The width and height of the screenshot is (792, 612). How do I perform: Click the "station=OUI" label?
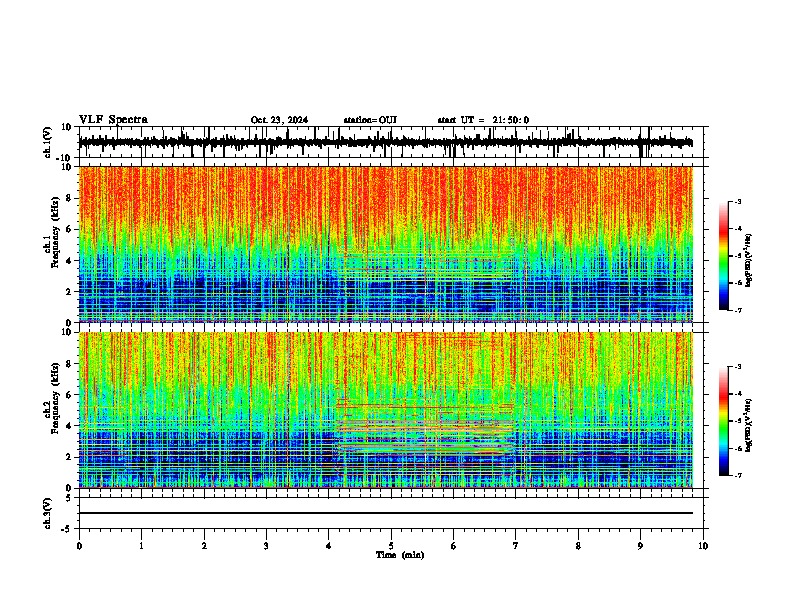(x=370, y=120)
